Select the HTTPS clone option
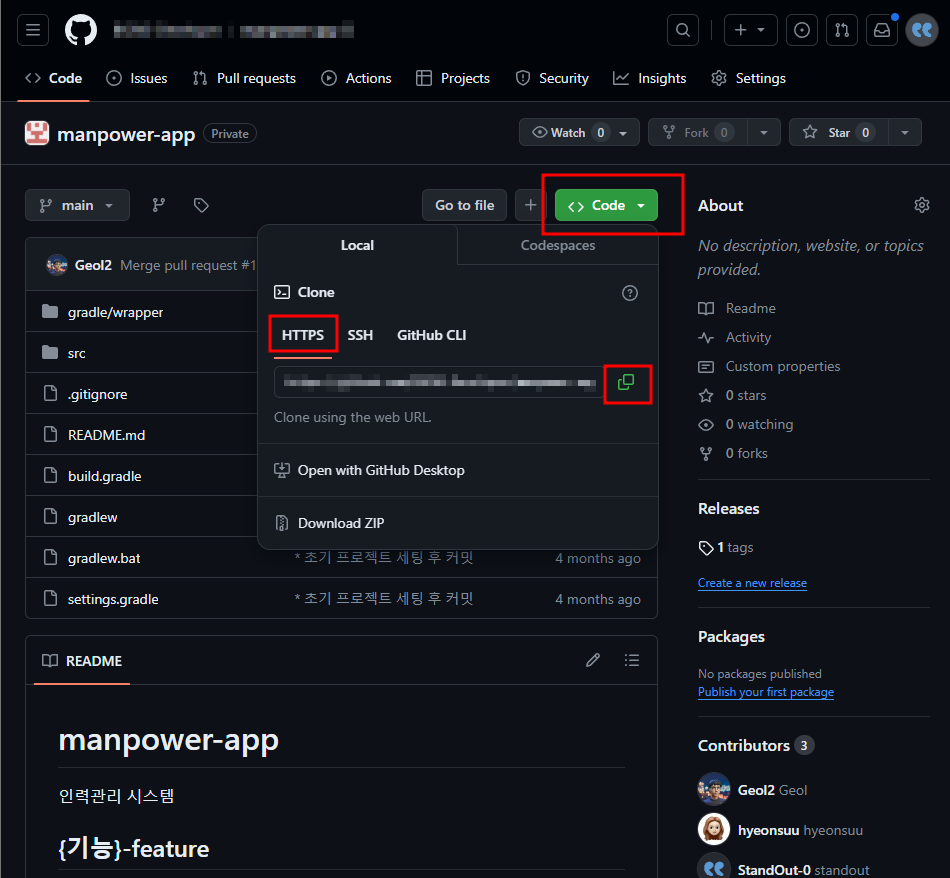Image resolution: width=950 pixels, height=878 pixels. click(x=303, y=335)
